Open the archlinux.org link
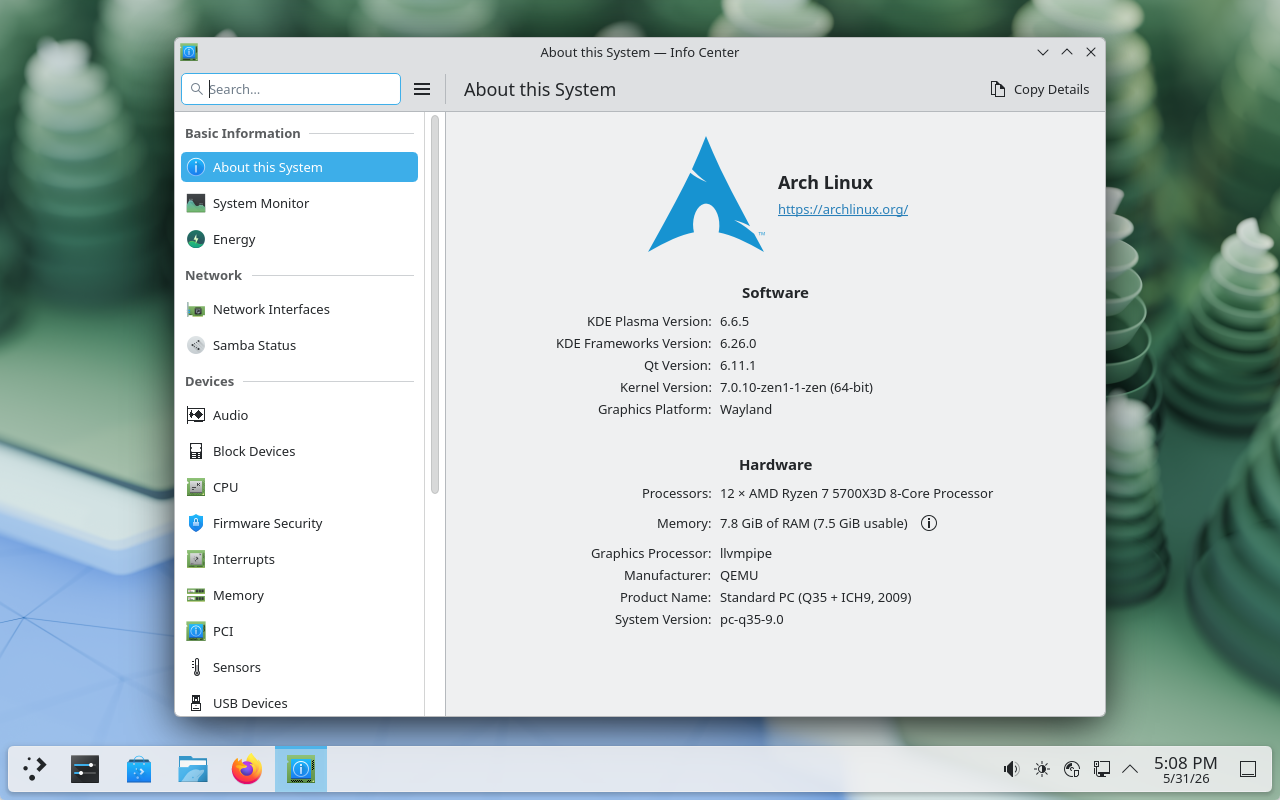 coord(843,209)
